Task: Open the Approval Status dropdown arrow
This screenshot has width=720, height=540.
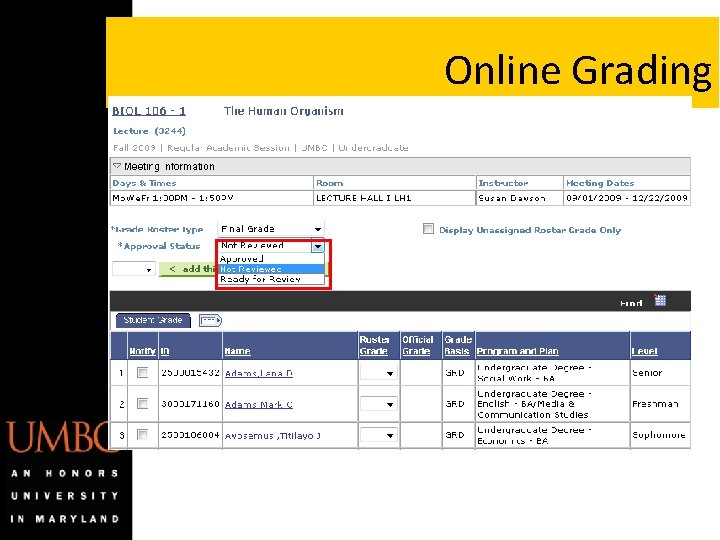Action: click(x=317, y=247)
